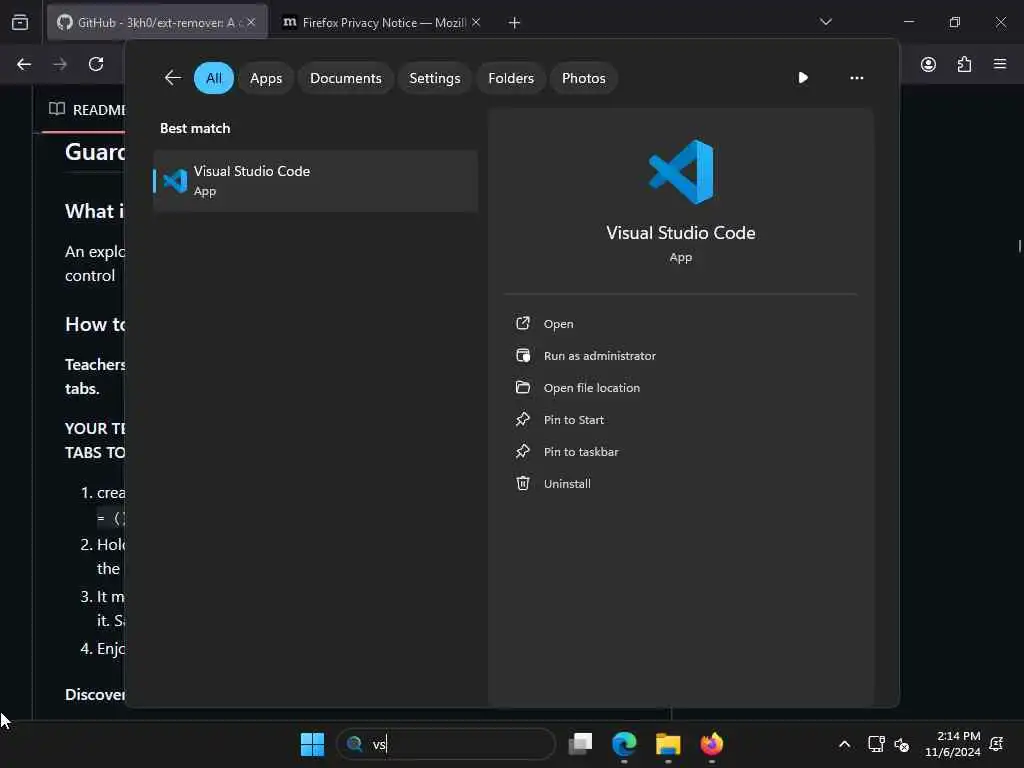List all Firefox tabs dropdown

(825, 22)
